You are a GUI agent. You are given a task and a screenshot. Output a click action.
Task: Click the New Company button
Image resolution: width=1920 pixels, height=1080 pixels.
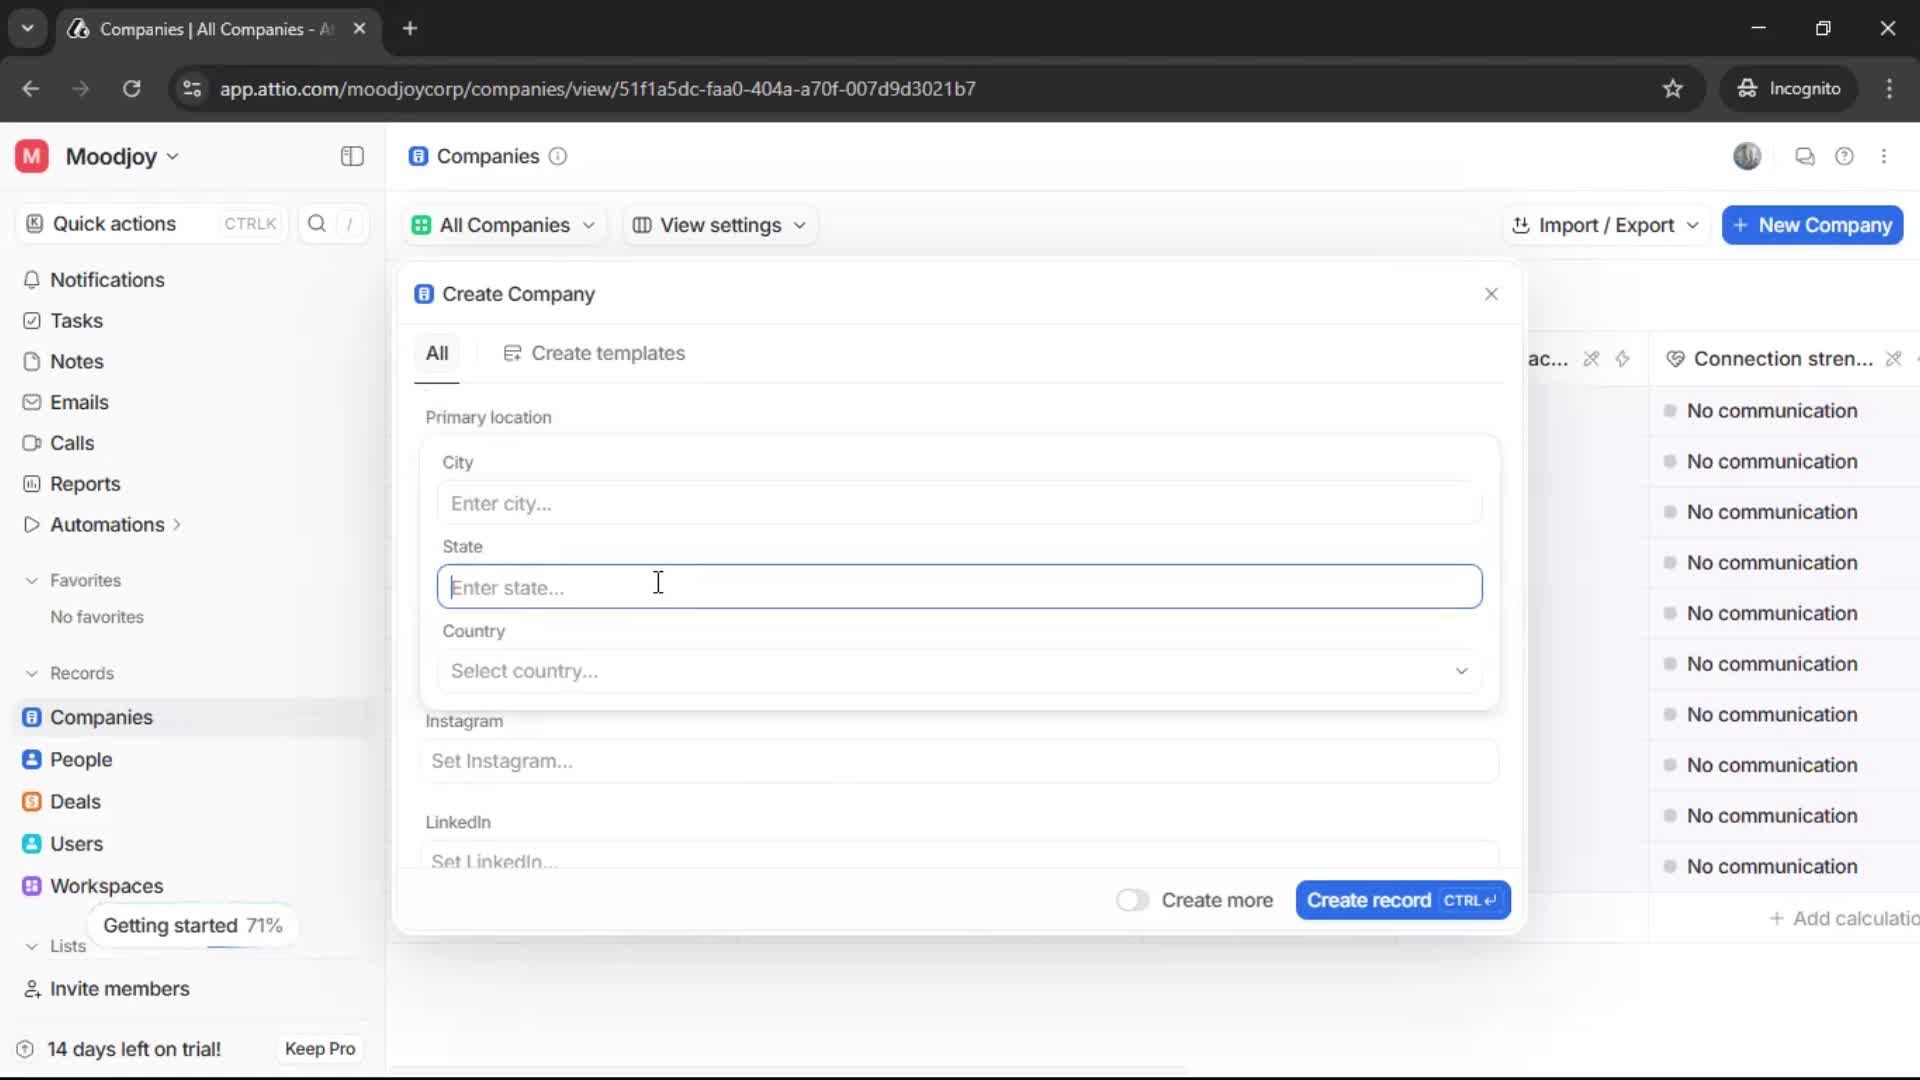(x=1811, y=225)
